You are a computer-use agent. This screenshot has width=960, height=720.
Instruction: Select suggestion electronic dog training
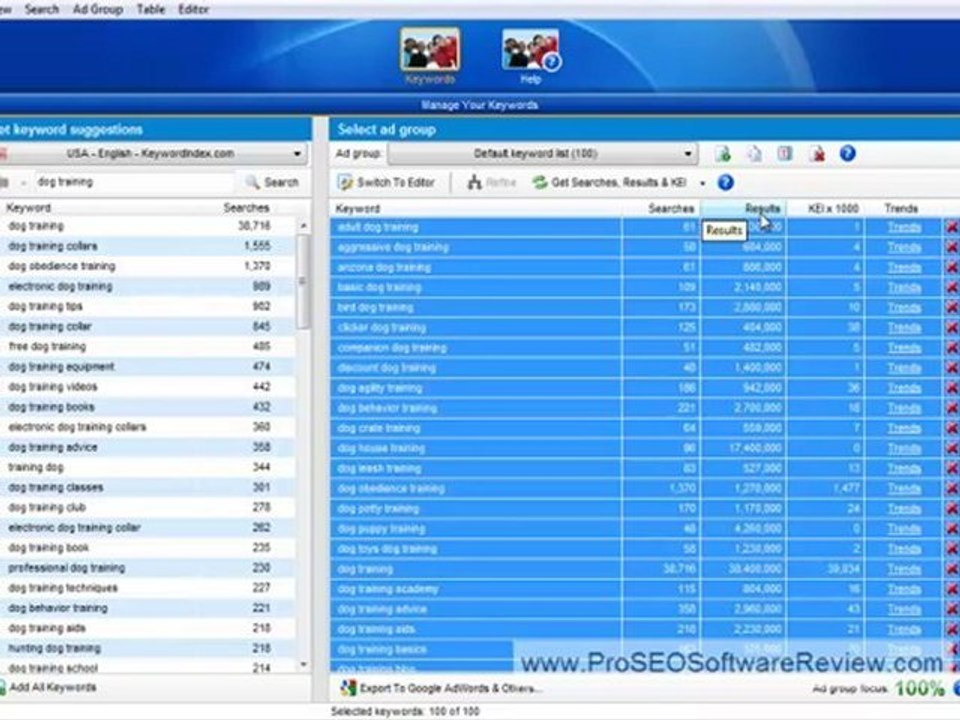(148, 287)
